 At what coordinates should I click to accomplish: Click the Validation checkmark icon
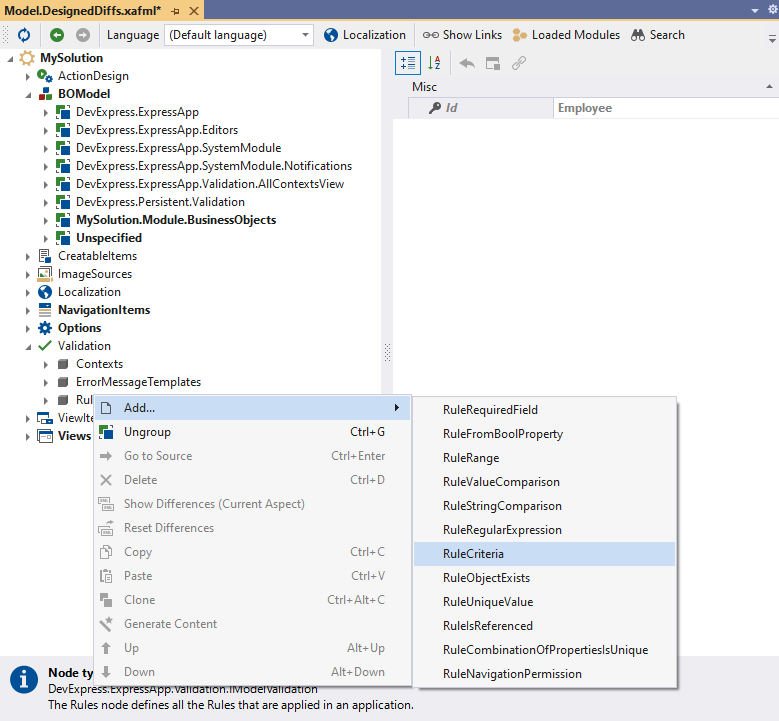[45, 346]
